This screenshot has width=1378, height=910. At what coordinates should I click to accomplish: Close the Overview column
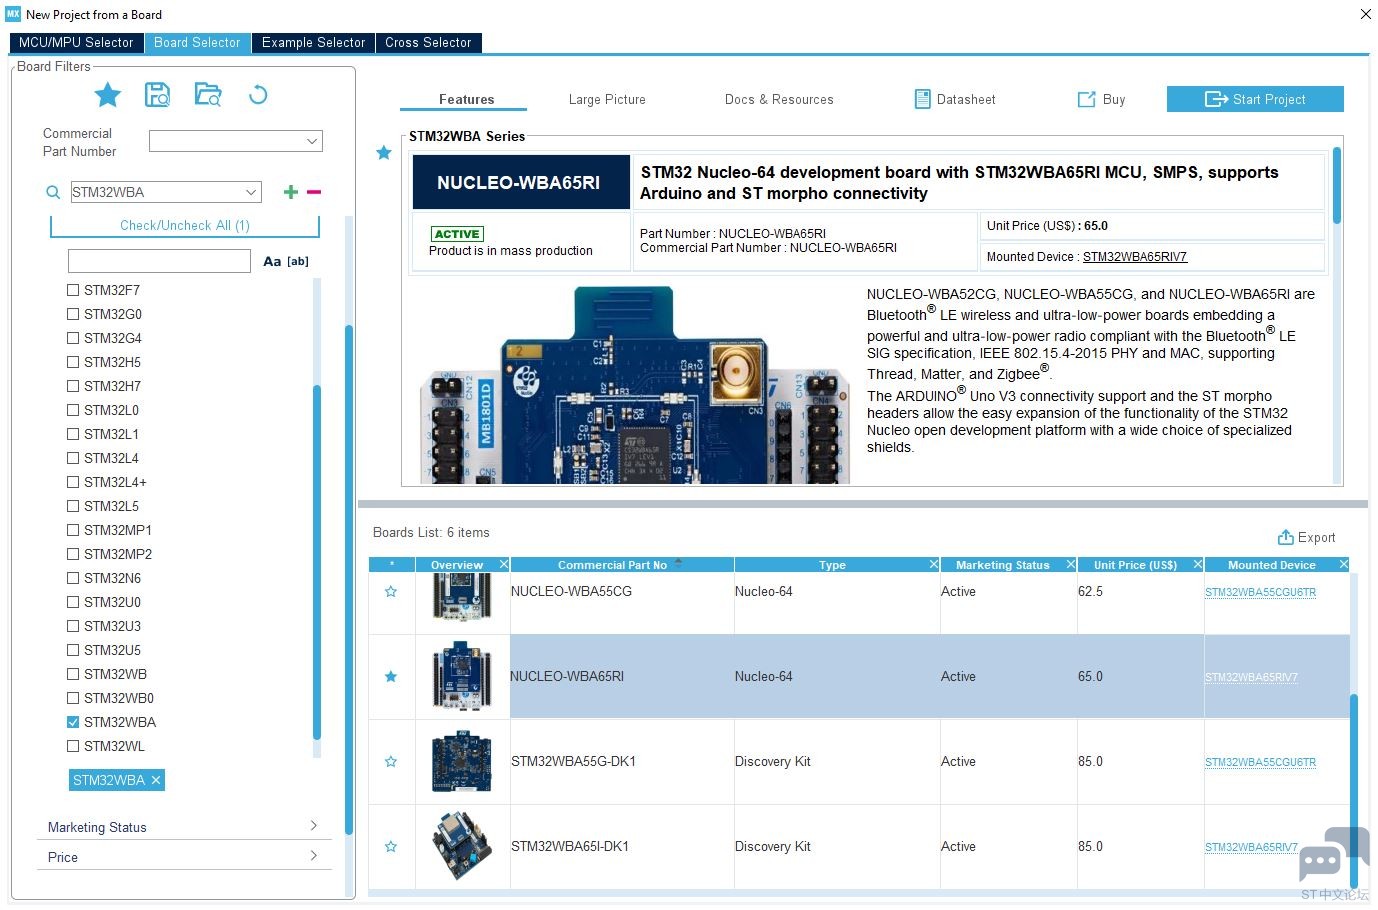click(x=504, y=565)
